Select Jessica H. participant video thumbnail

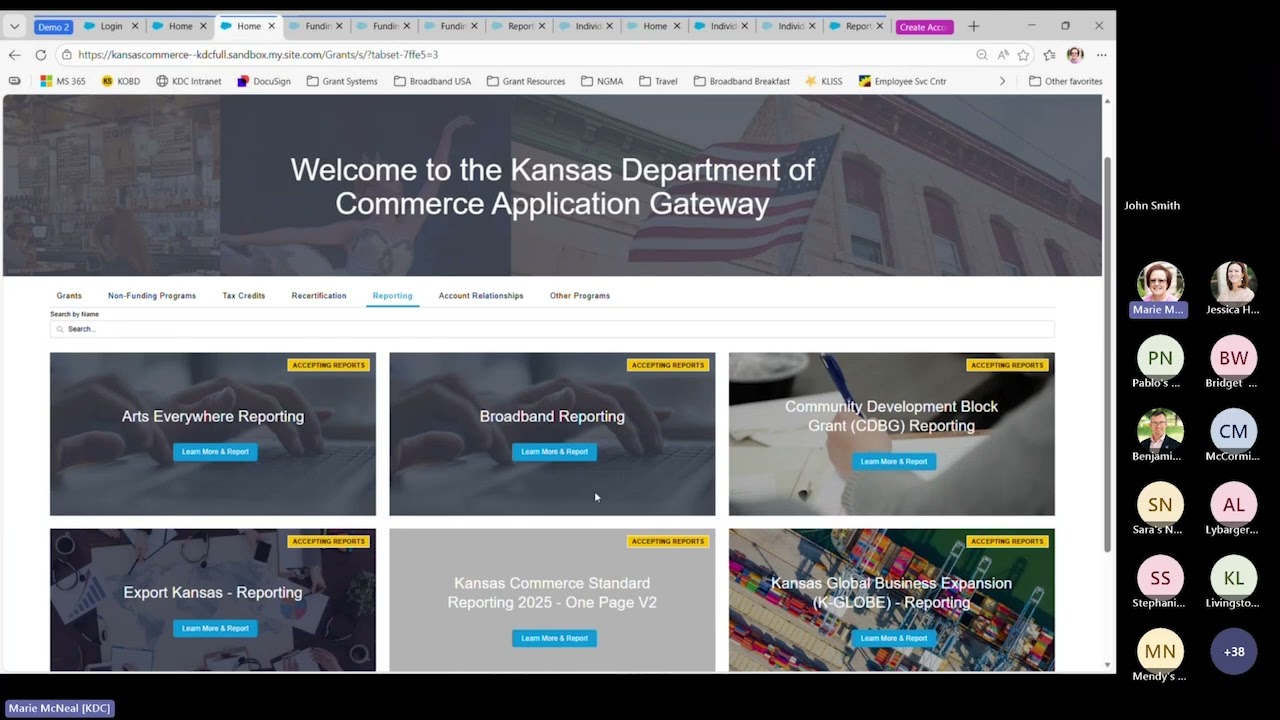[x=1233, y=285]
